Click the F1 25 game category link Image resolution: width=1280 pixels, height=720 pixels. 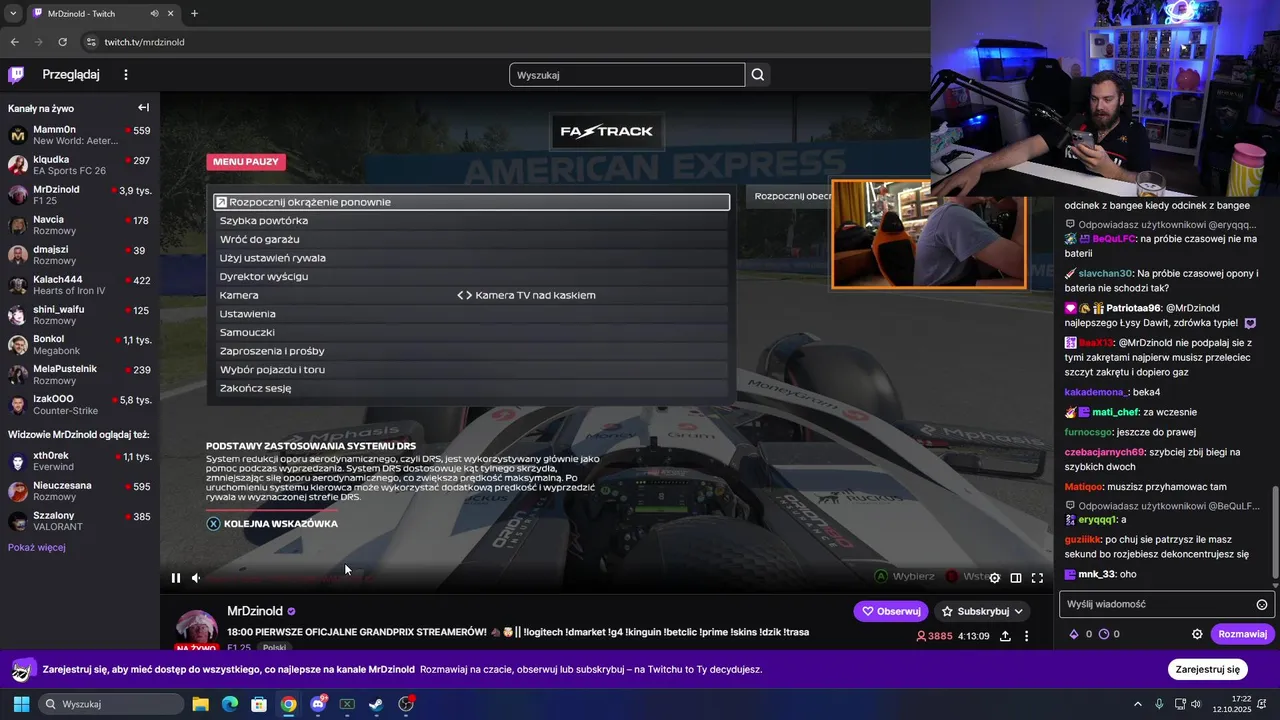[x=239, y=648]
